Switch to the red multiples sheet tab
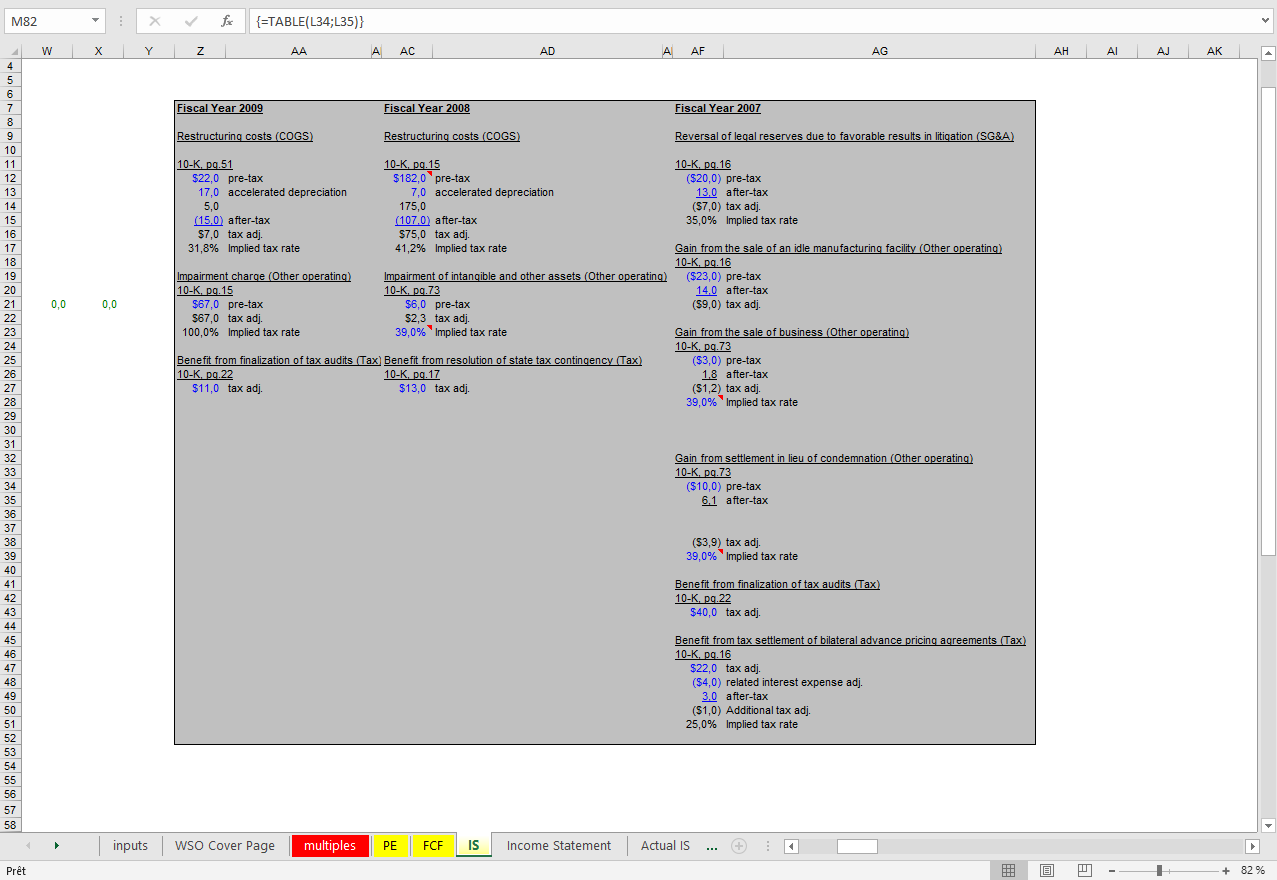Viewport: 1277px width, 880px height. [x=330, y=846]
